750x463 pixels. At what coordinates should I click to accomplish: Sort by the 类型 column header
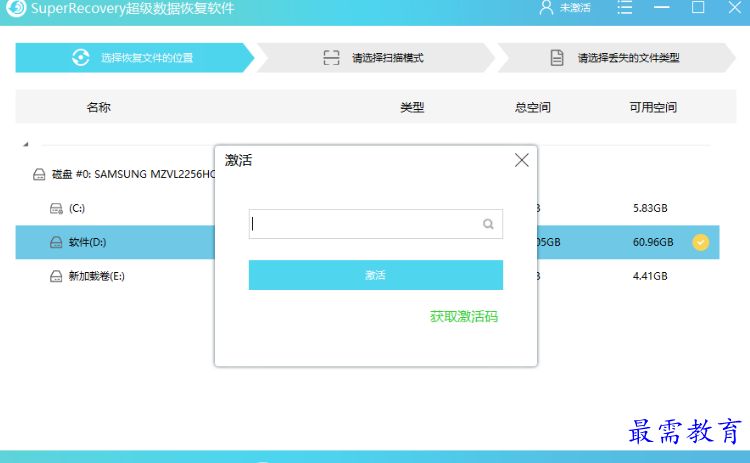412,107
